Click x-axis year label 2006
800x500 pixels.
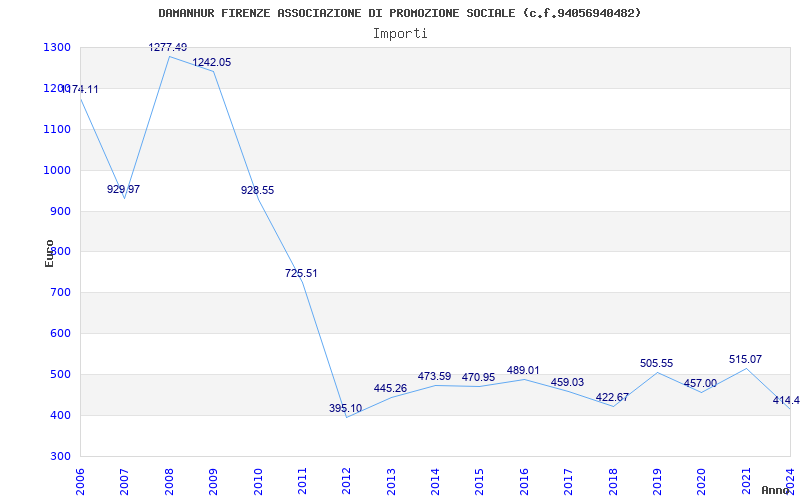click(81, 481)
